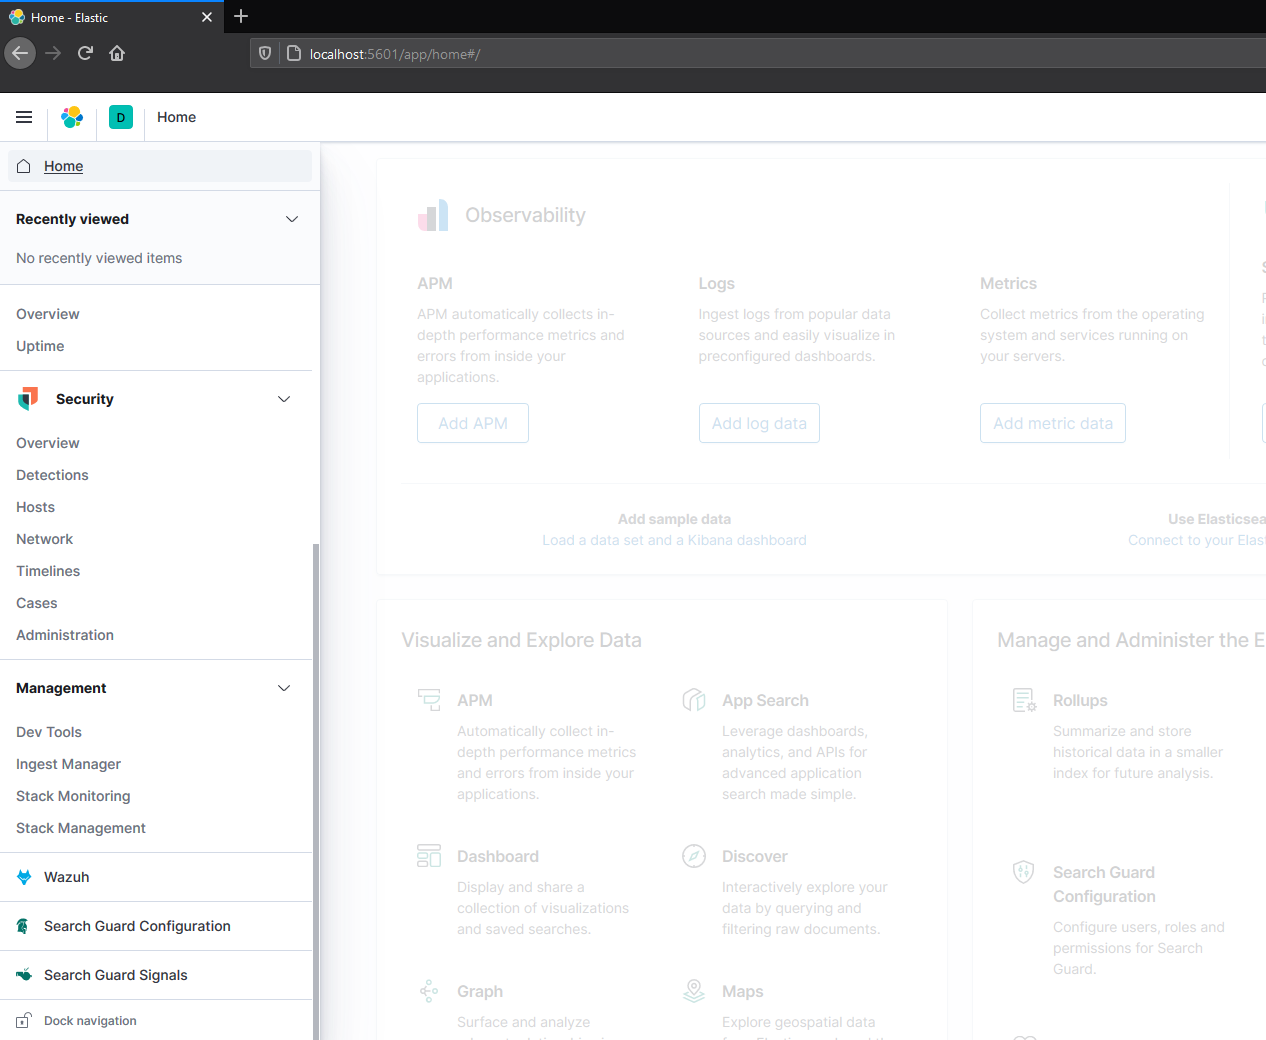Click No recently viewed items text
1266x1040 pixels.
tap(99, 258)
